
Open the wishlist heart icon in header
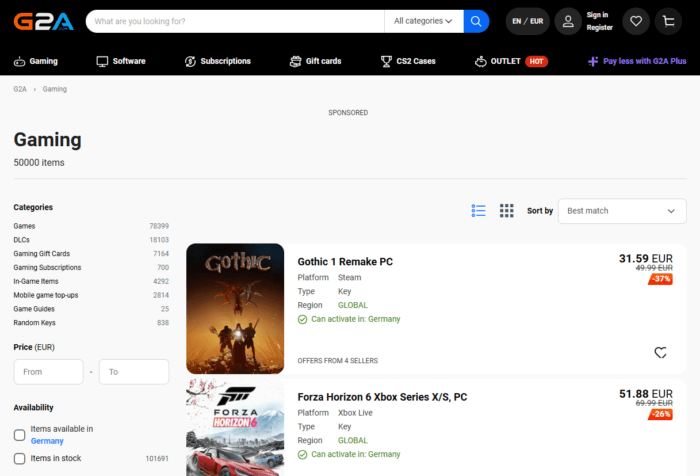[636, 21]
